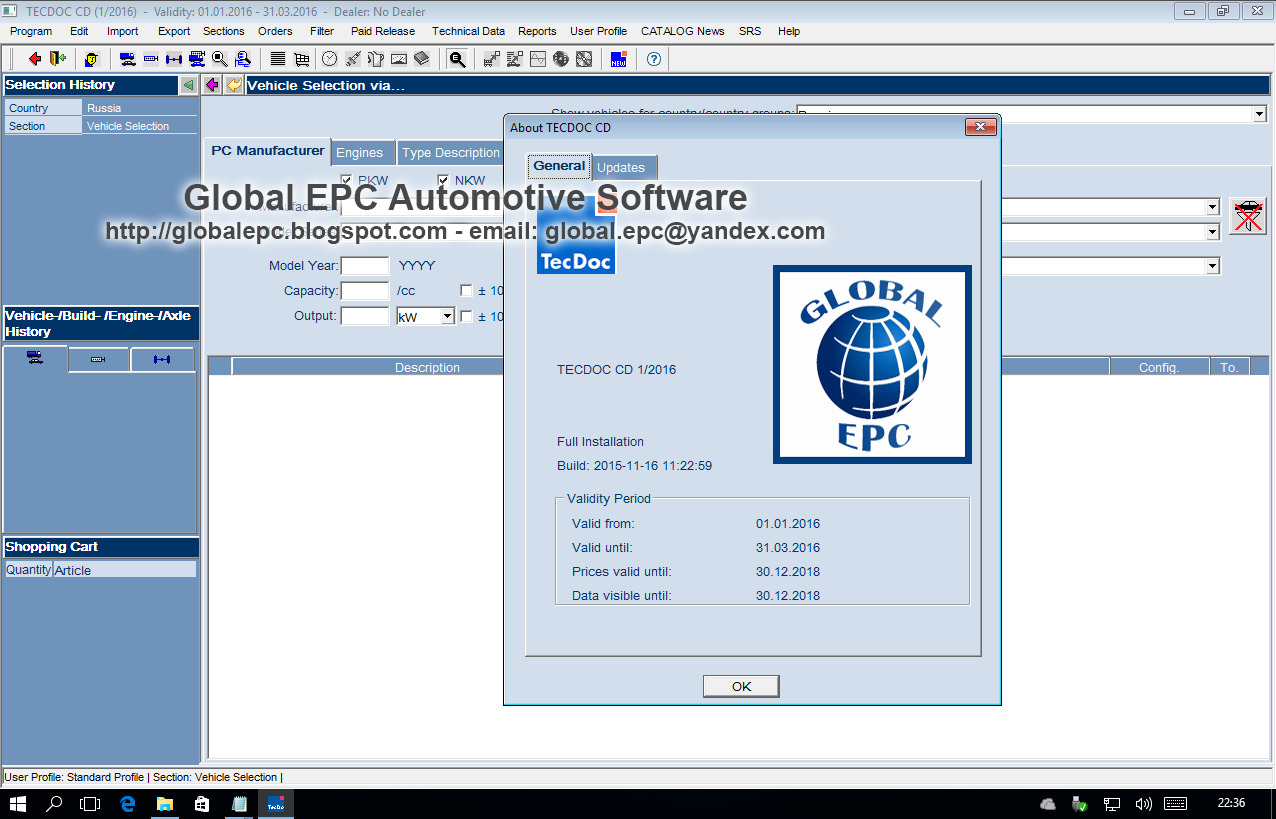Select the engine history tab icon
The height and width of the screenshot is (819, 1276).
[98, 359]
